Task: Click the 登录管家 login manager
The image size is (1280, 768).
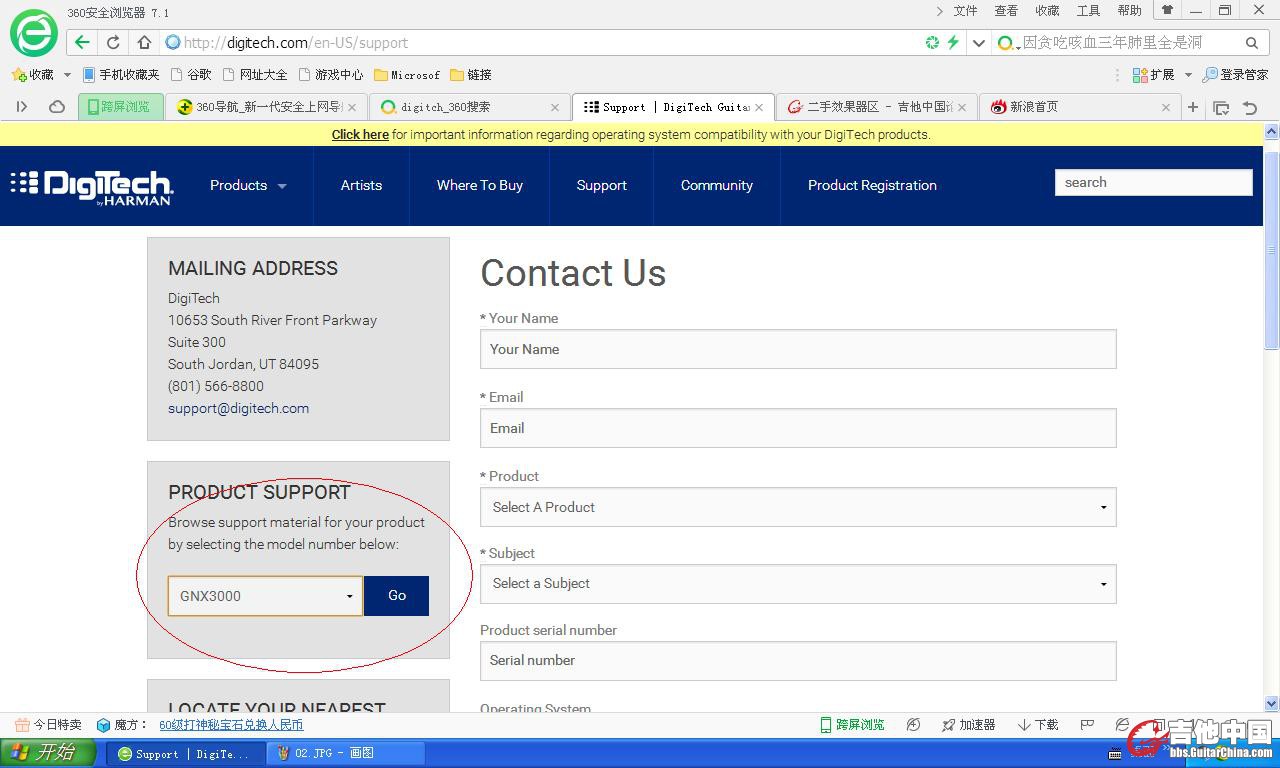Action: point(1235,75)
